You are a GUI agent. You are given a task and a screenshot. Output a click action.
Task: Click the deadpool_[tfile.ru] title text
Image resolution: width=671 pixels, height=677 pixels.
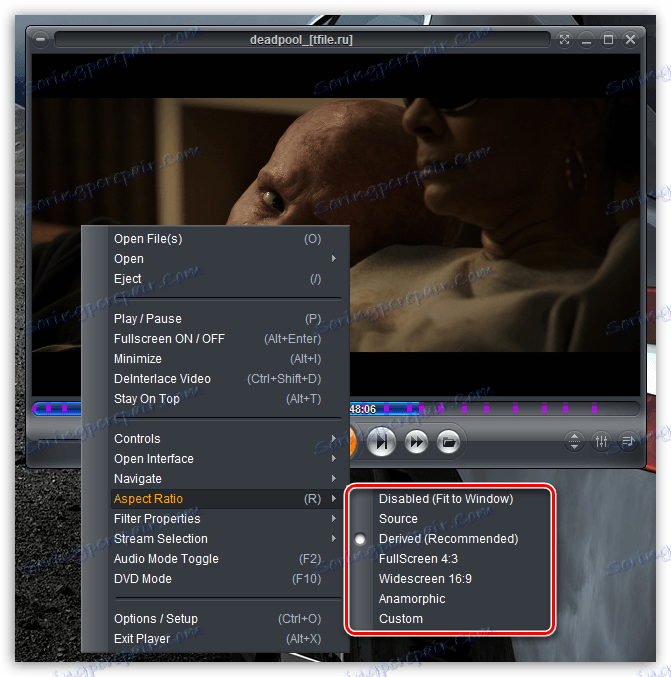point(301,40)
